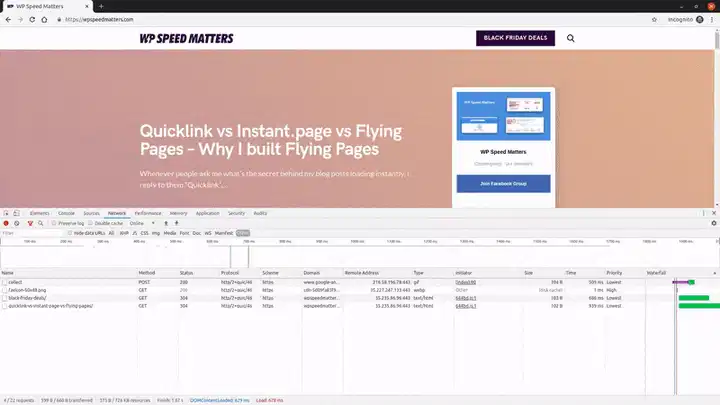Filter requests by JS type

point(135,233)
